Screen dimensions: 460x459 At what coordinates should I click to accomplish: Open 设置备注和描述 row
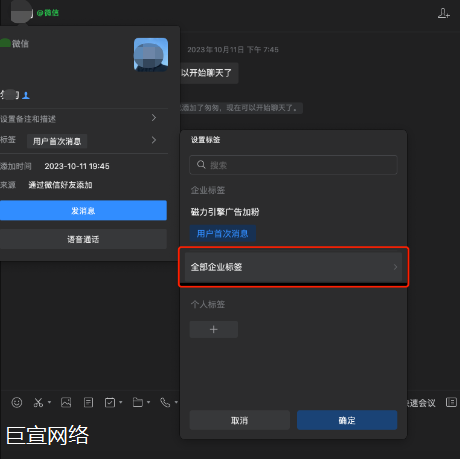point(83,118)
